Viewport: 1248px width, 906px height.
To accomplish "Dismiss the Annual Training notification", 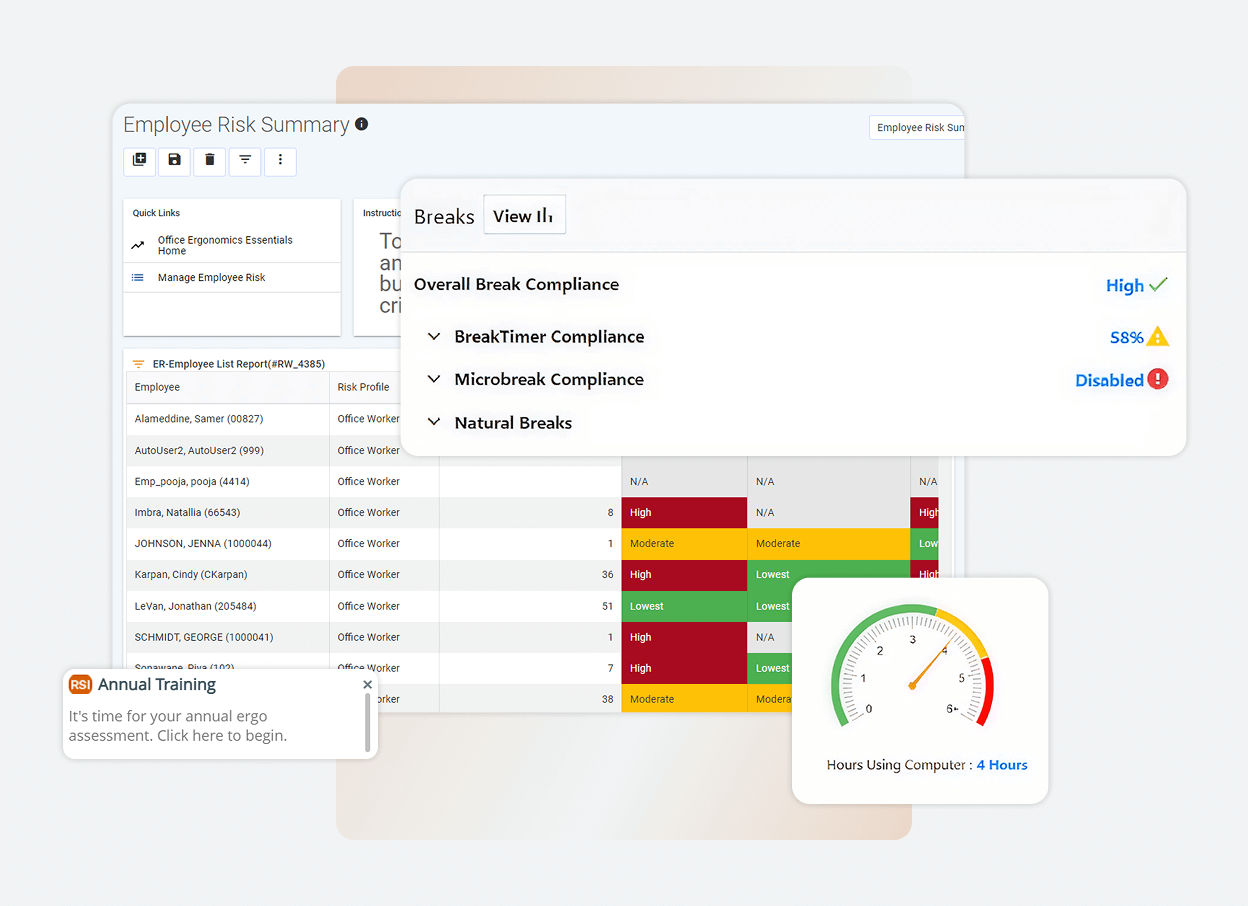I will (x=367, y=684).
